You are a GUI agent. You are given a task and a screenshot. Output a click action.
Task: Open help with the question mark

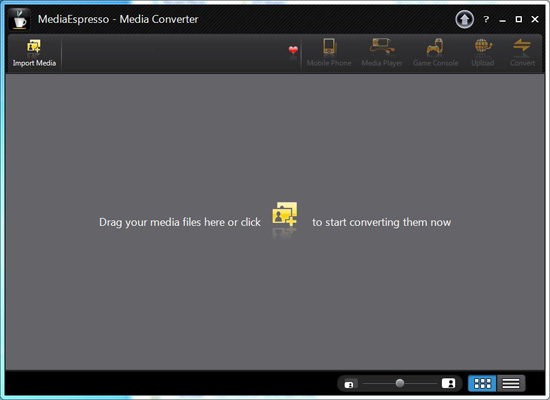pyautogui.click(x=486, y=20)
